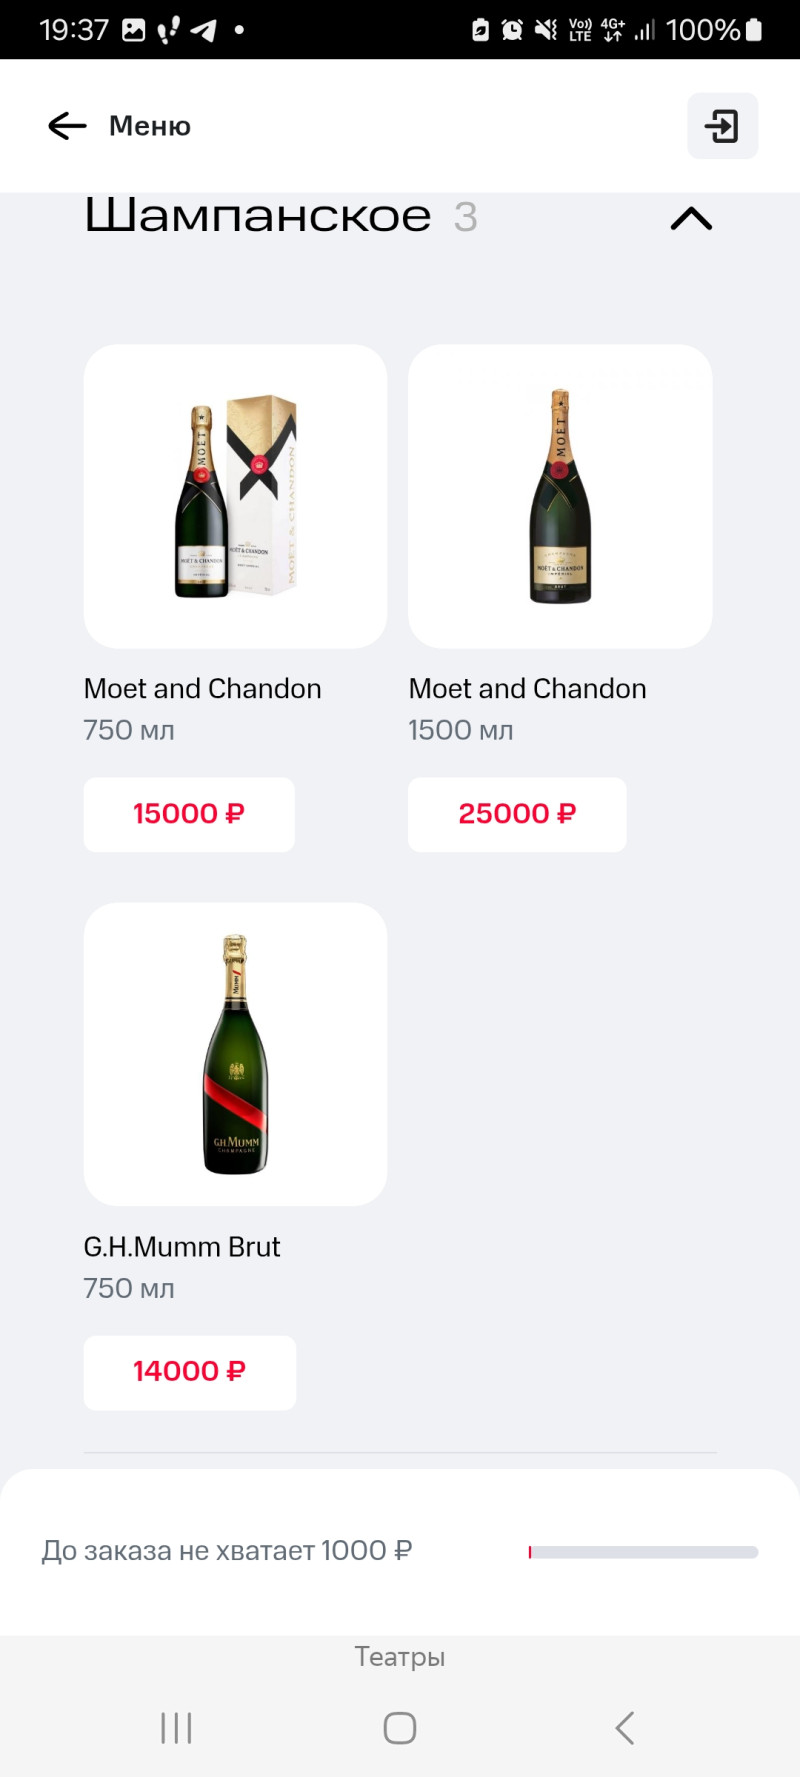Tap the back arrow icon
800x1777 pixels.
point(67,126)
